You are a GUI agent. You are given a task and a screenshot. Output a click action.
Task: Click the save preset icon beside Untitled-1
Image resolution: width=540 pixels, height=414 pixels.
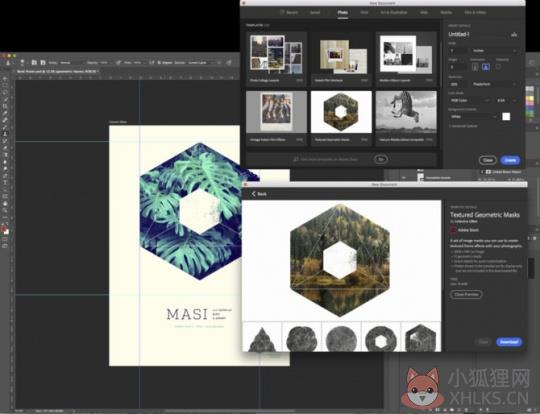(x=514, y=35)
